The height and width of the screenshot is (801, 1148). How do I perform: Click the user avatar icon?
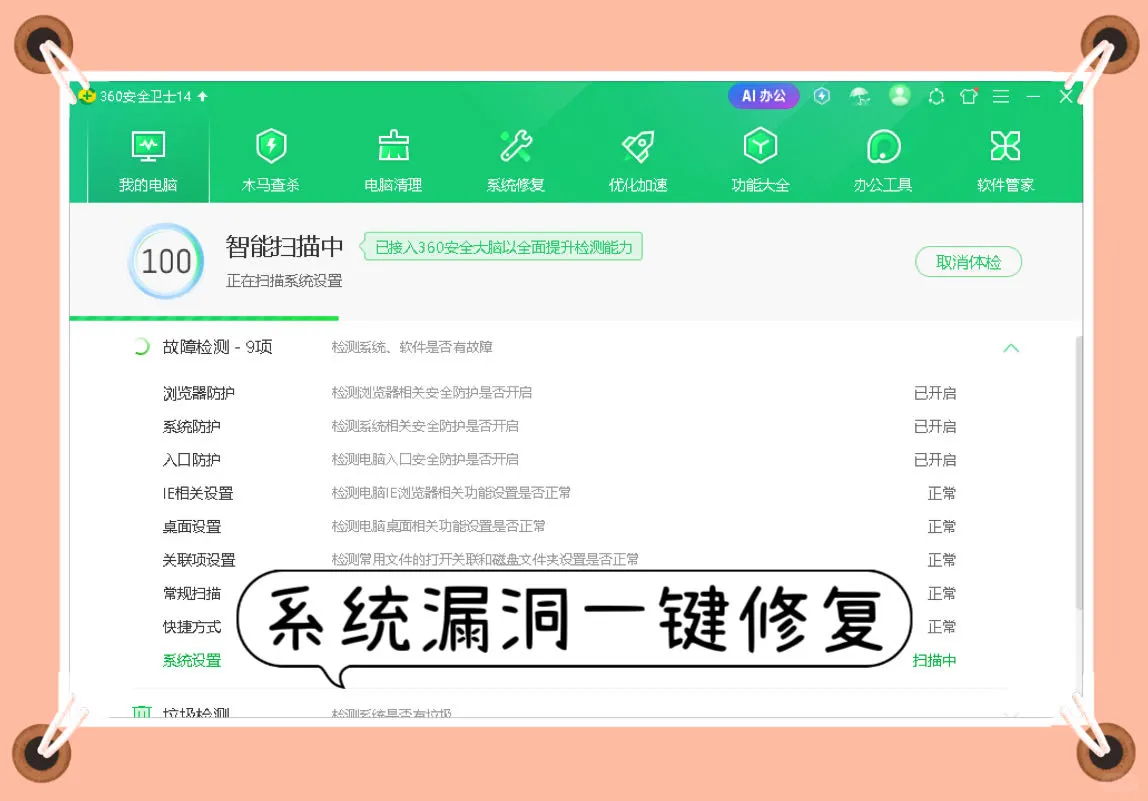899,96
